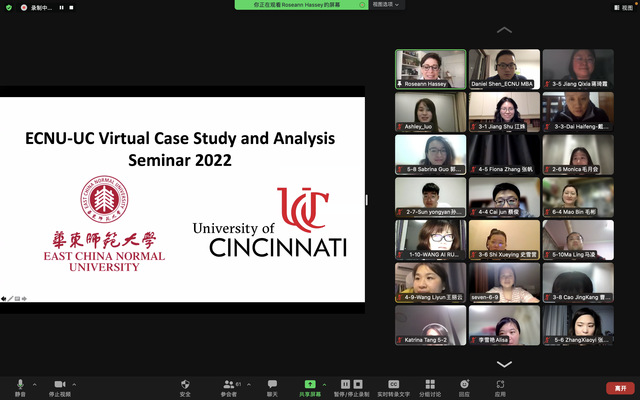Click the red 离开 leave button
The height and width of the screenshot is (400, 640).
[620, 388]
